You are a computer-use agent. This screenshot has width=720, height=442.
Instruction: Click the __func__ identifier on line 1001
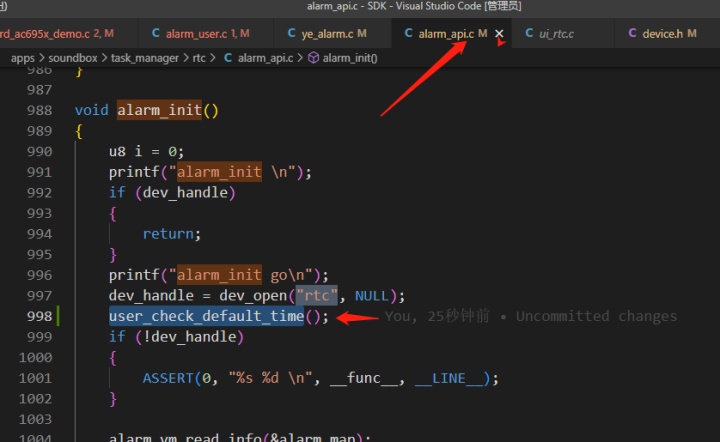coord(364,378)
